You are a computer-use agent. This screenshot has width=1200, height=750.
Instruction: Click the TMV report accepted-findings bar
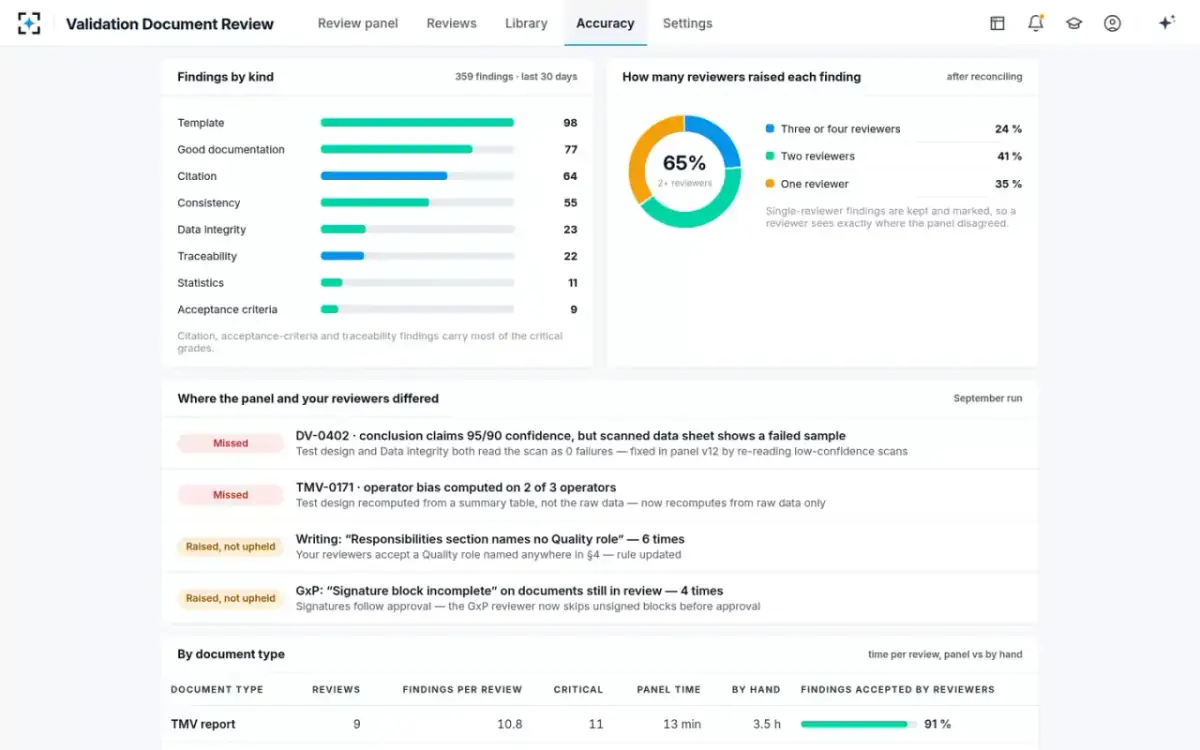point(858,724)
